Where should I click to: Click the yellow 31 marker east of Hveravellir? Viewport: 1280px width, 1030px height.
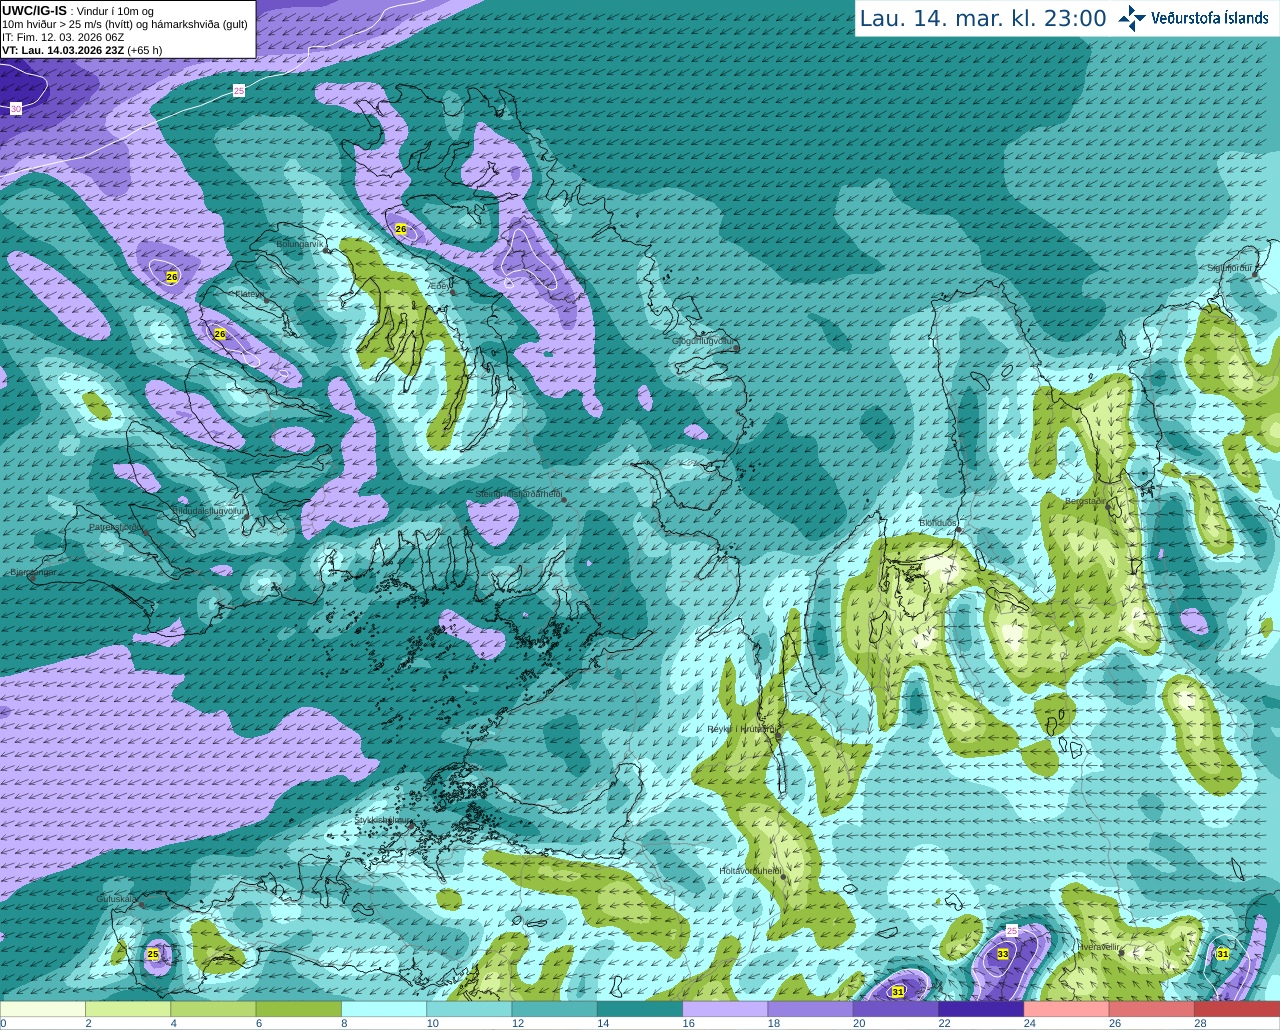(1223, 954)
